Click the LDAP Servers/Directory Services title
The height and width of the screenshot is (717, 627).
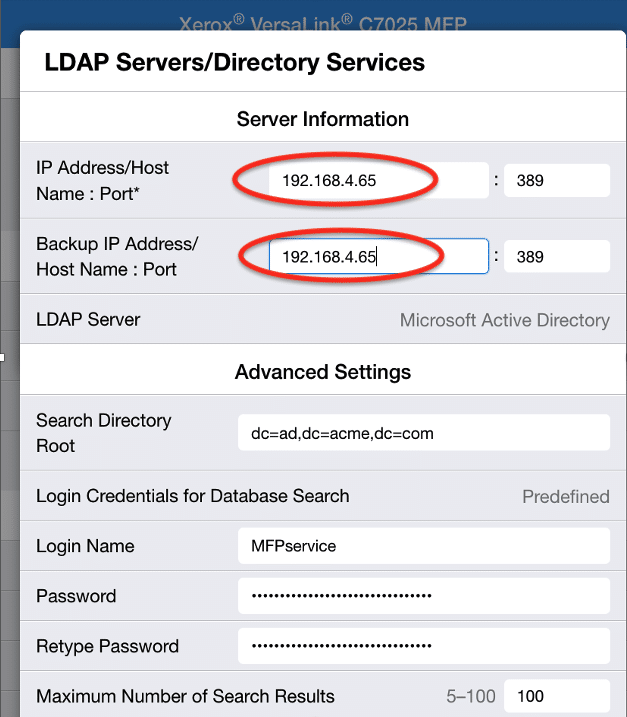point(234,62)
